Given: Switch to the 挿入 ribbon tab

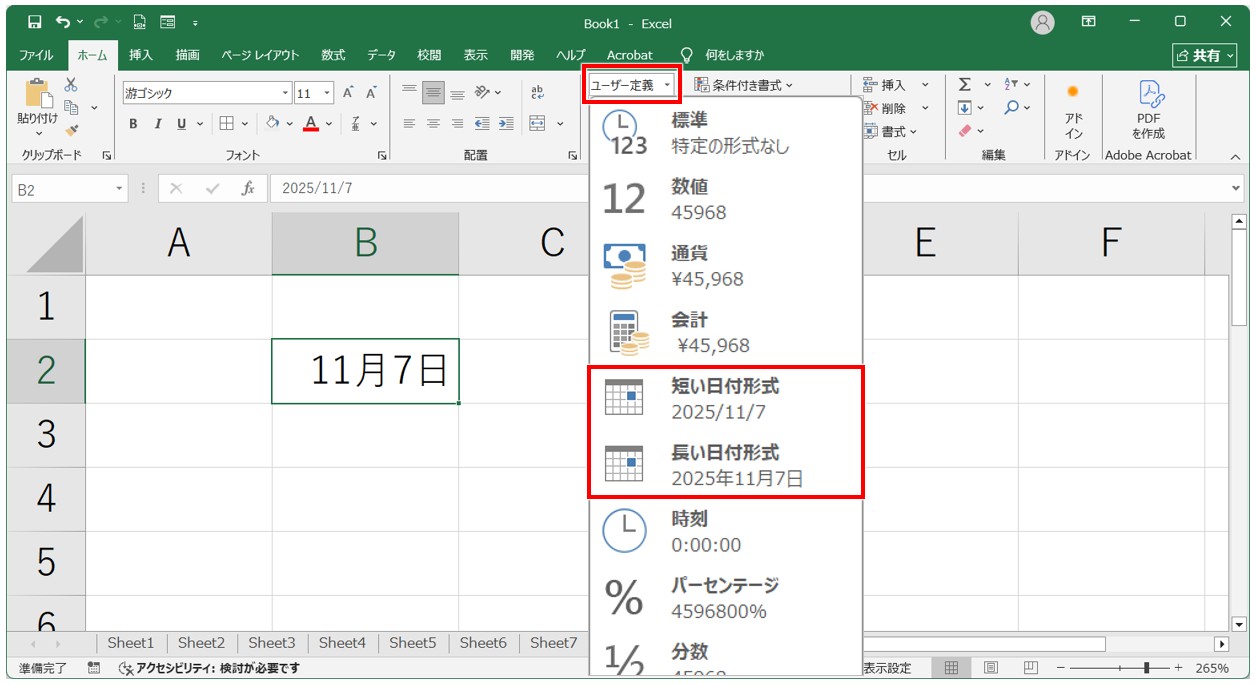Looking at the screenshot, I should pyautogui.click(x=139, y=55).
